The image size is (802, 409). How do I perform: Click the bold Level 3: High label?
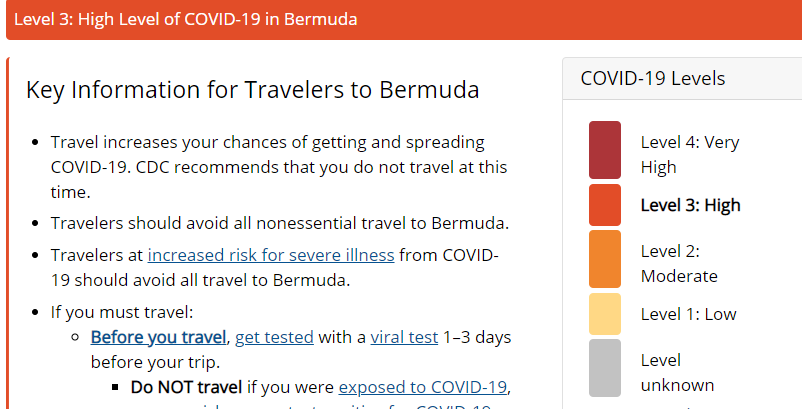690,206
